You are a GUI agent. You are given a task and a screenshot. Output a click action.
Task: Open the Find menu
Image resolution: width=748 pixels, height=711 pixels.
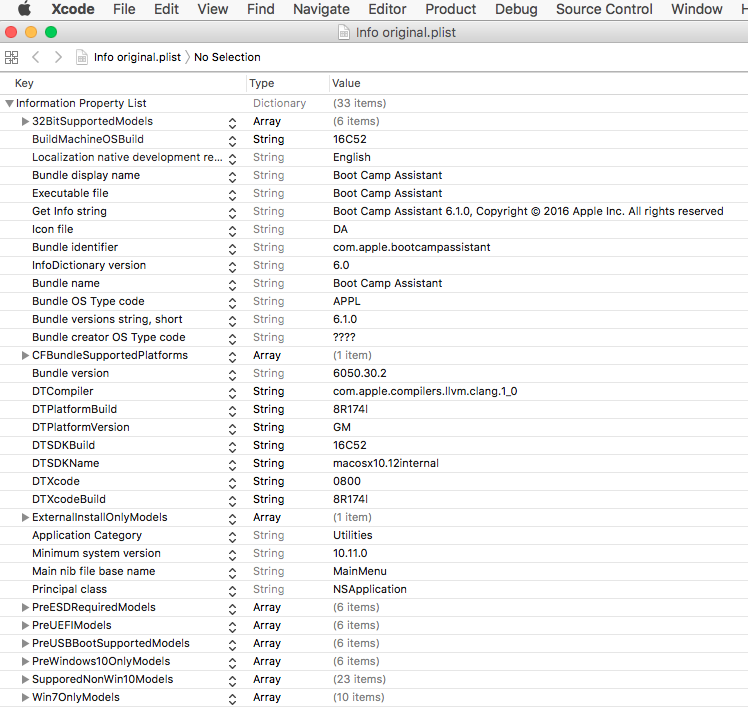260,9
